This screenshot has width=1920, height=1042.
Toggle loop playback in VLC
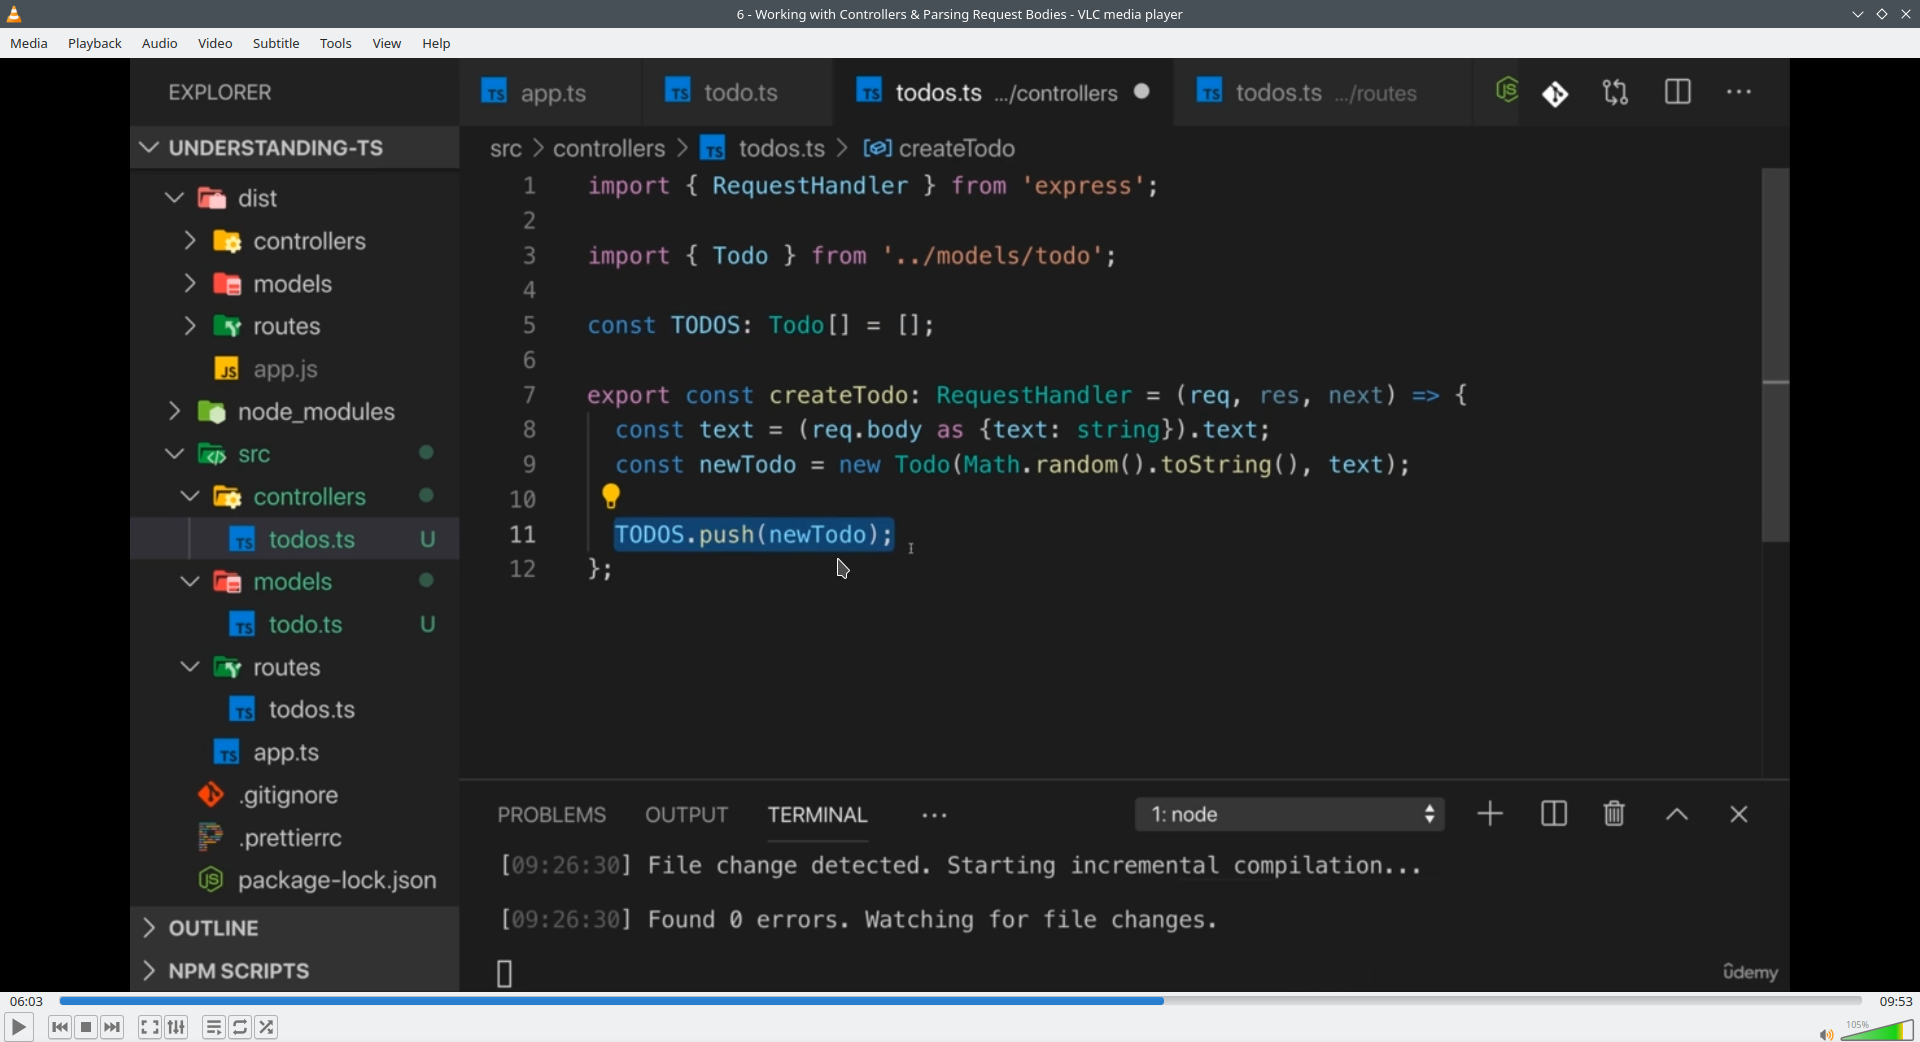[x=240, y=1027]
